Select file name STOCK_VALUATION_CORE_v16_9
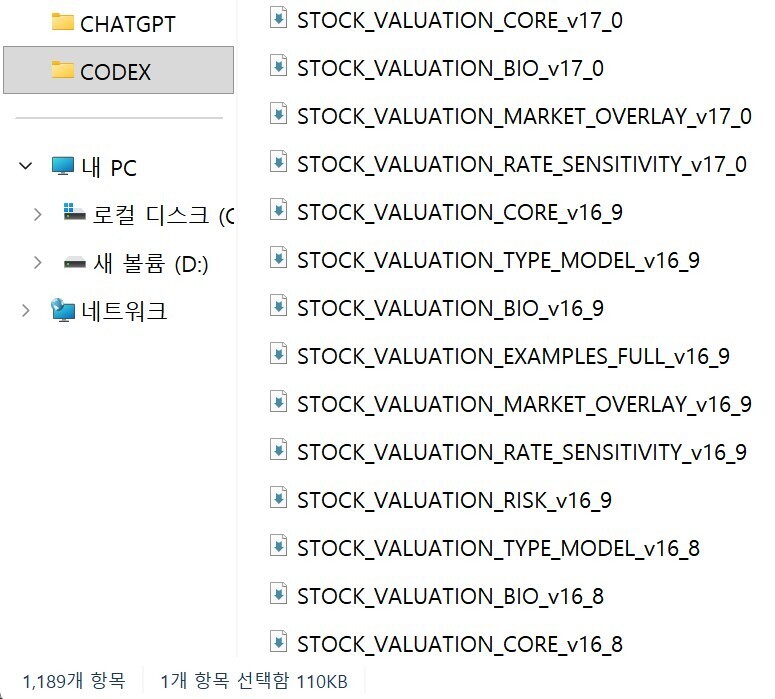This screenshot has width=775, height=699. click(460, 213)
